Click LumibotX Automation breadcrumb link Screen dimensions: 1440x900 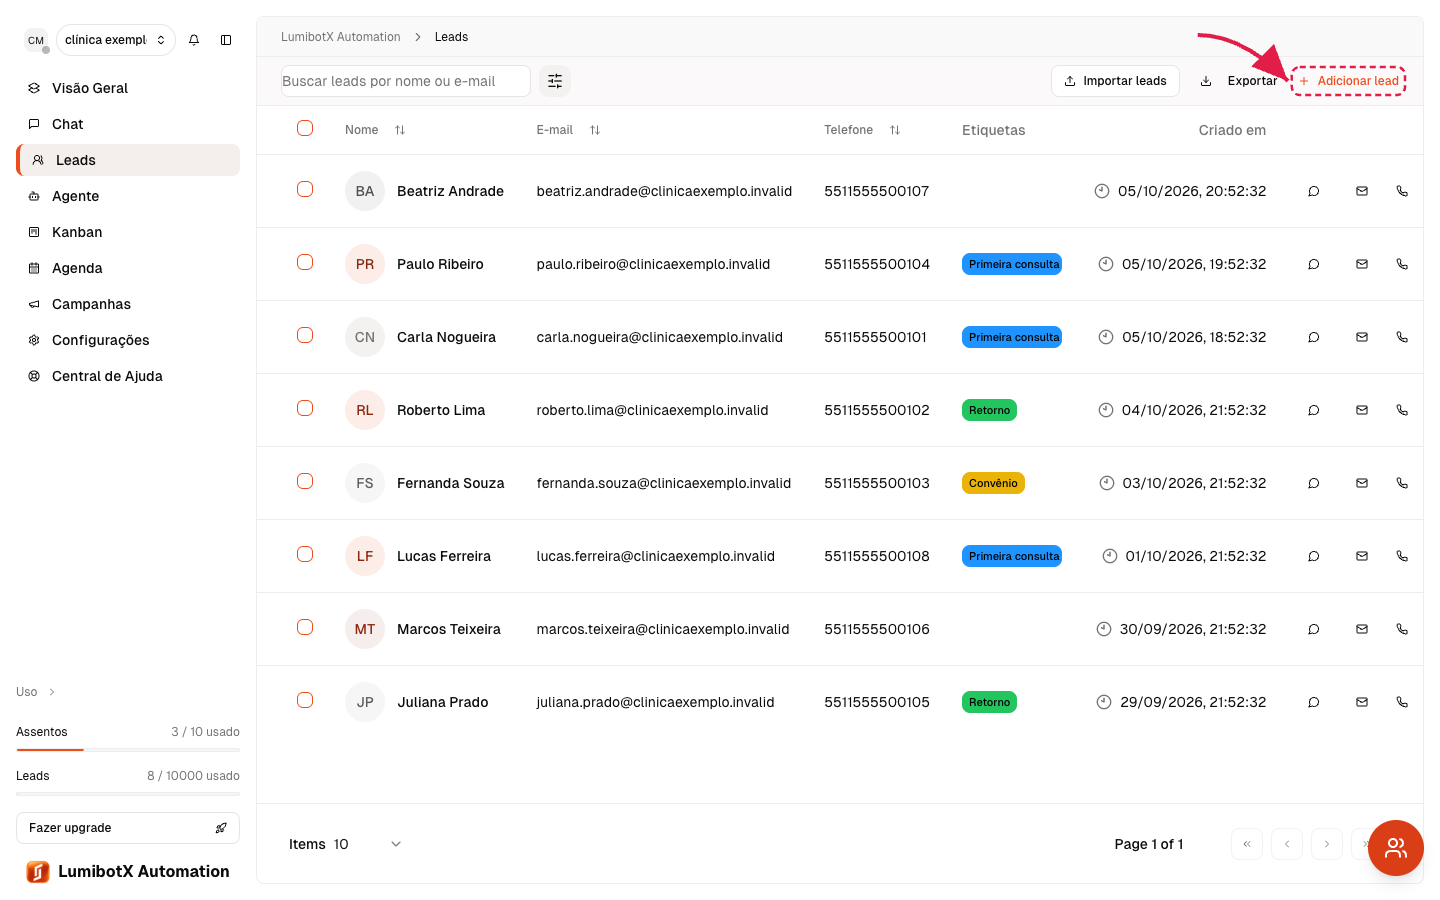tap(341, 37)
